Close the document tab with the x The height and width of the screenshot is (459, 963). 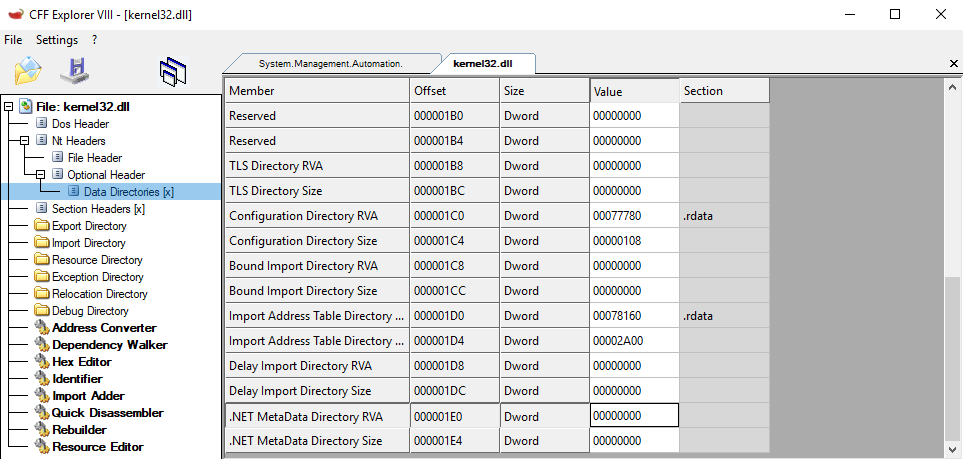point(954,63)
